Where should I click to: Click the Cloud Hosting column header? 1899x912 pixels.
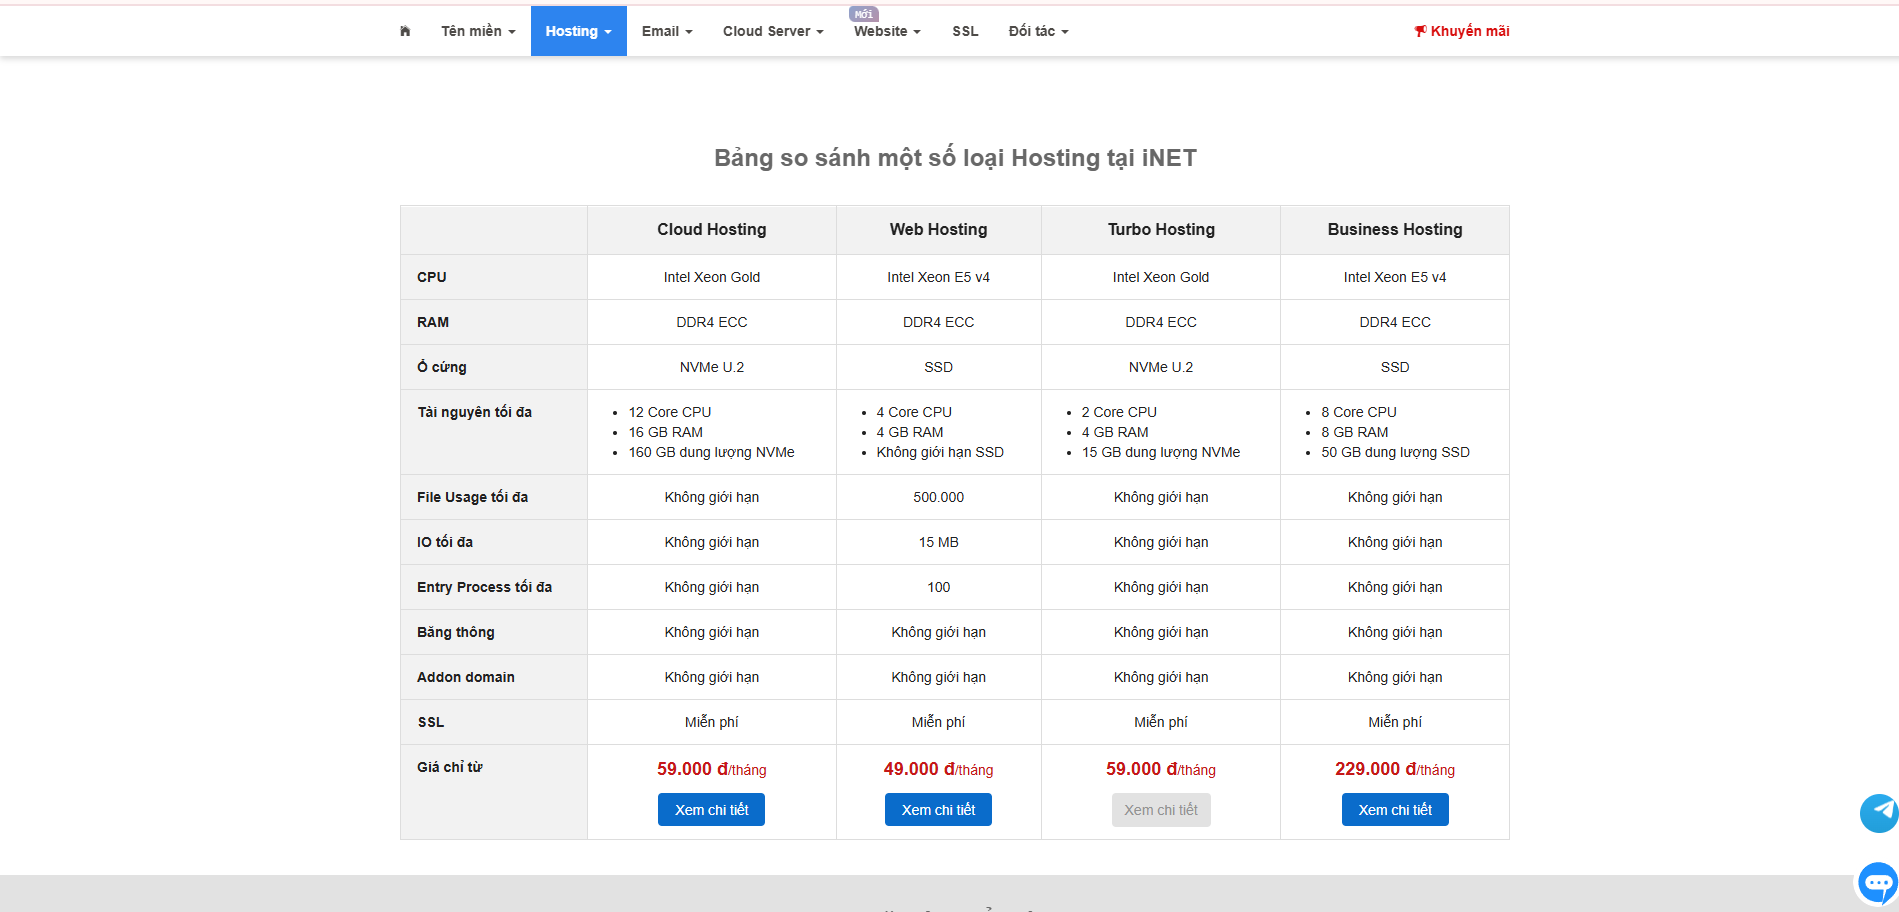coord(711,230)
